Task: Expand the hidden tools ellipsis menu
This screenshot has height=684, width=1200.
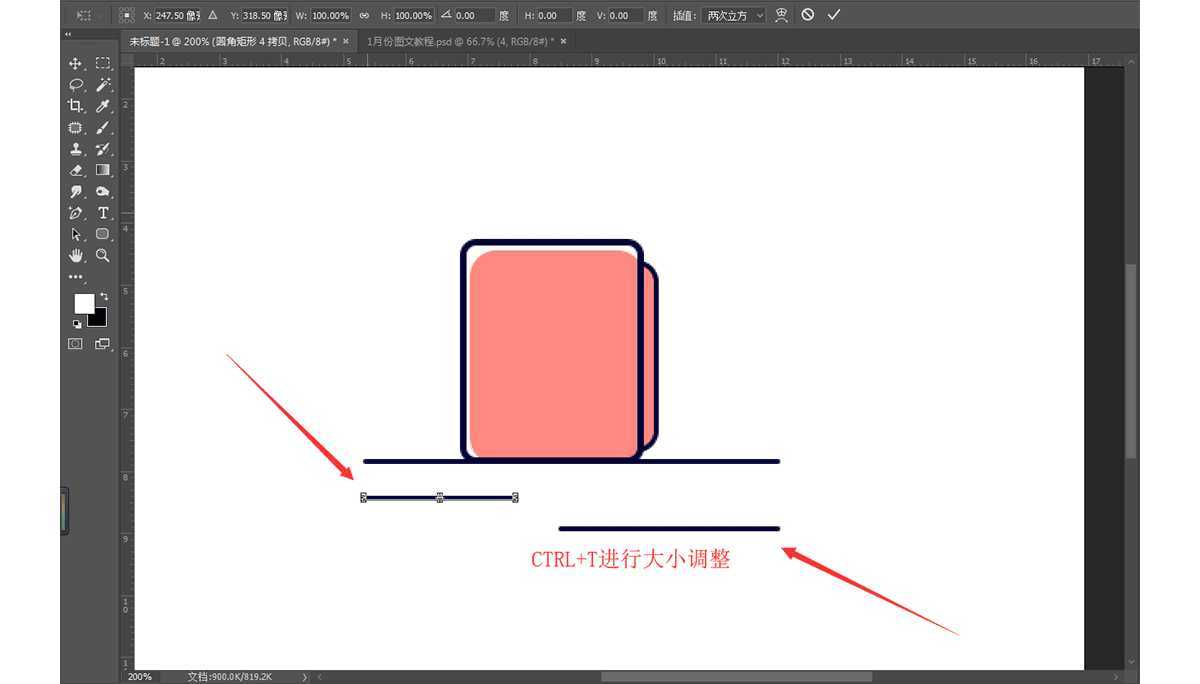Action: [76, 277]
